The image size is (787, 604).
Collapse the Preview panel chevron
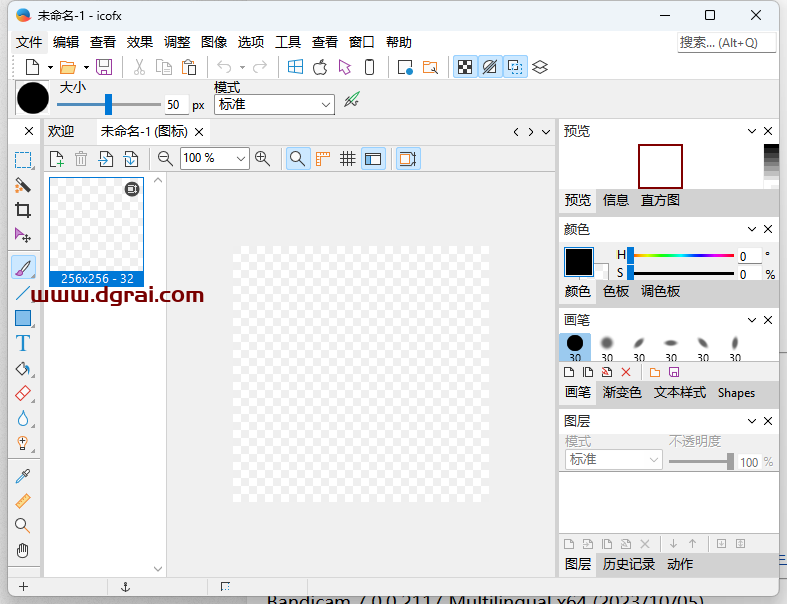pyautogui.click(x=752, y=131)
